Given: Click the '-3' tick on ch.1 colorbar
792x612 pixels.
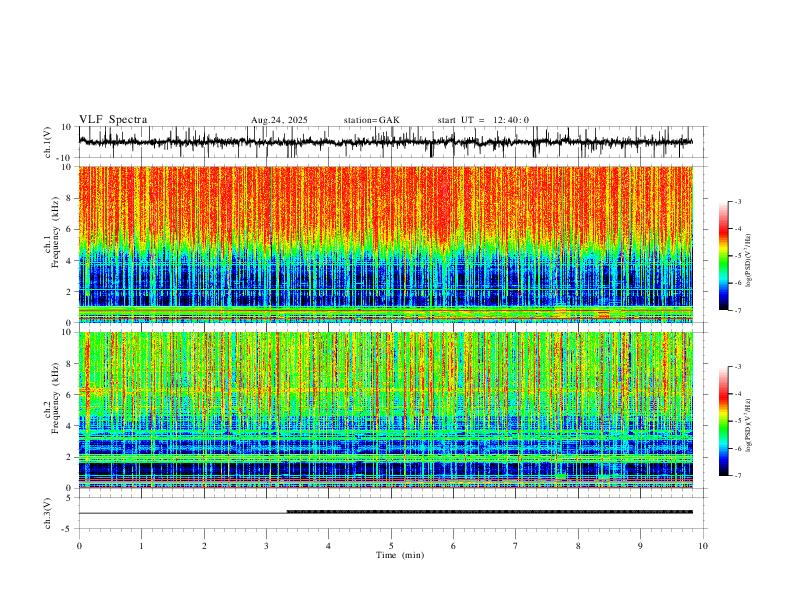Looking at the screenshot, I should click(x=738, y=201).
